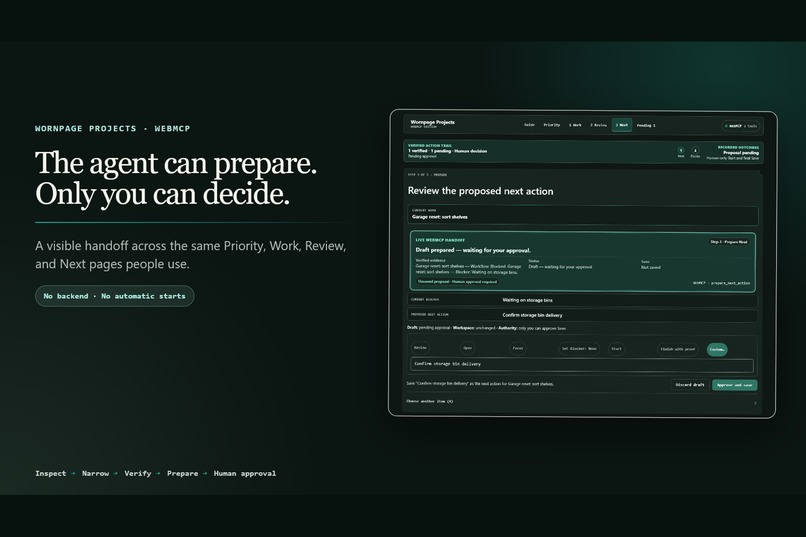
Task: Select the Focus action chip
Action: click(x=518, y=348)
